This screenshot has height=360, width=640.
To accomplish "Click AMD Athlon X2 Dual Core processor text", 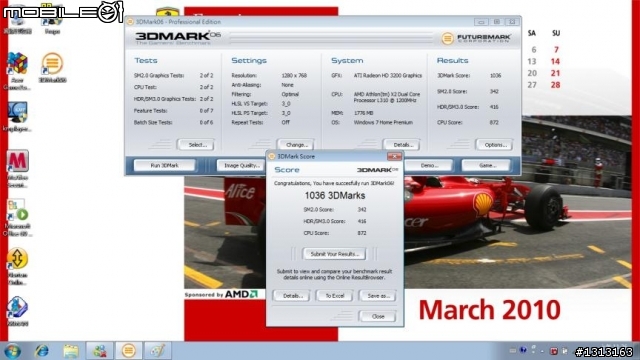I will click(387, 97).
